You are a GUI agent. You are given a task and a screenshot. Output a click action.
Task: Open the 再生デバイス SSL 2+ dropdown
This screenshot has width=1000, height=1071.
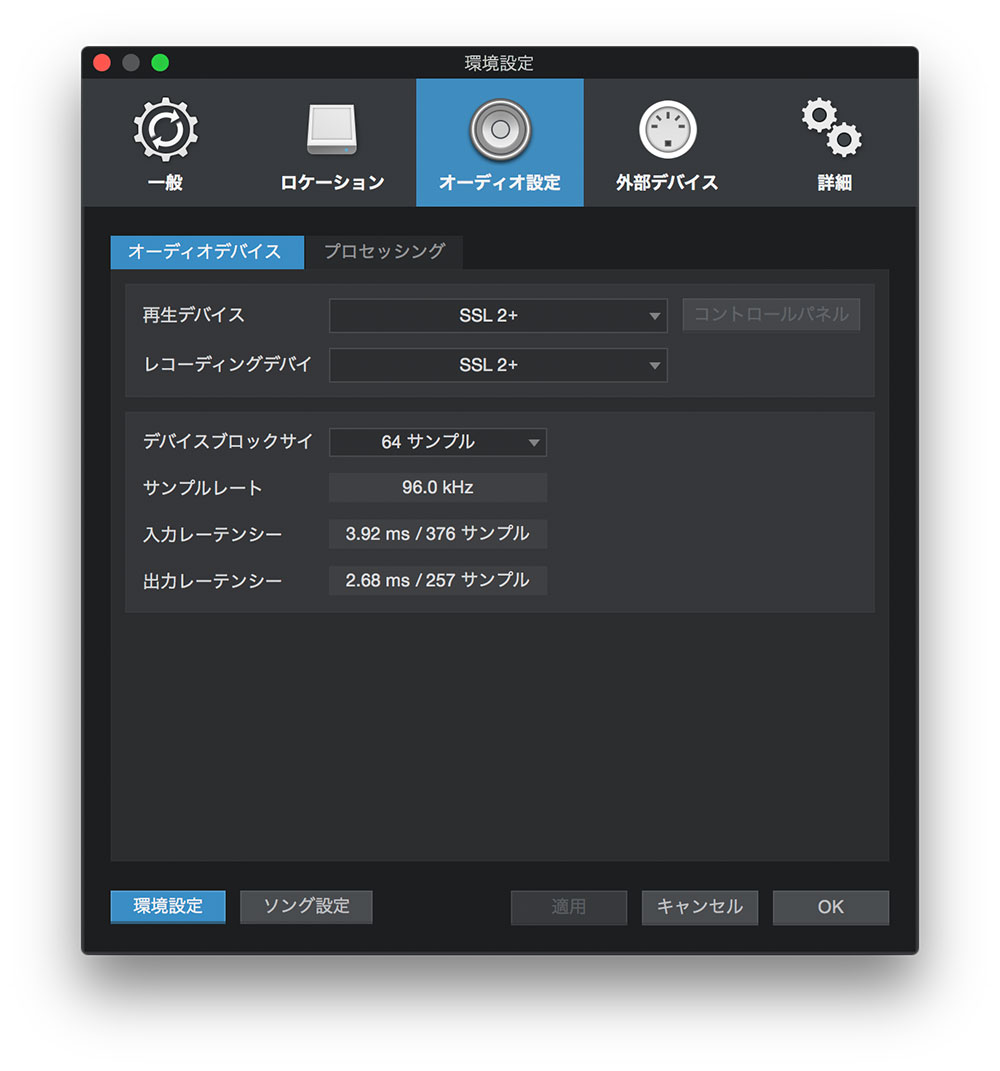click(498, 316)
